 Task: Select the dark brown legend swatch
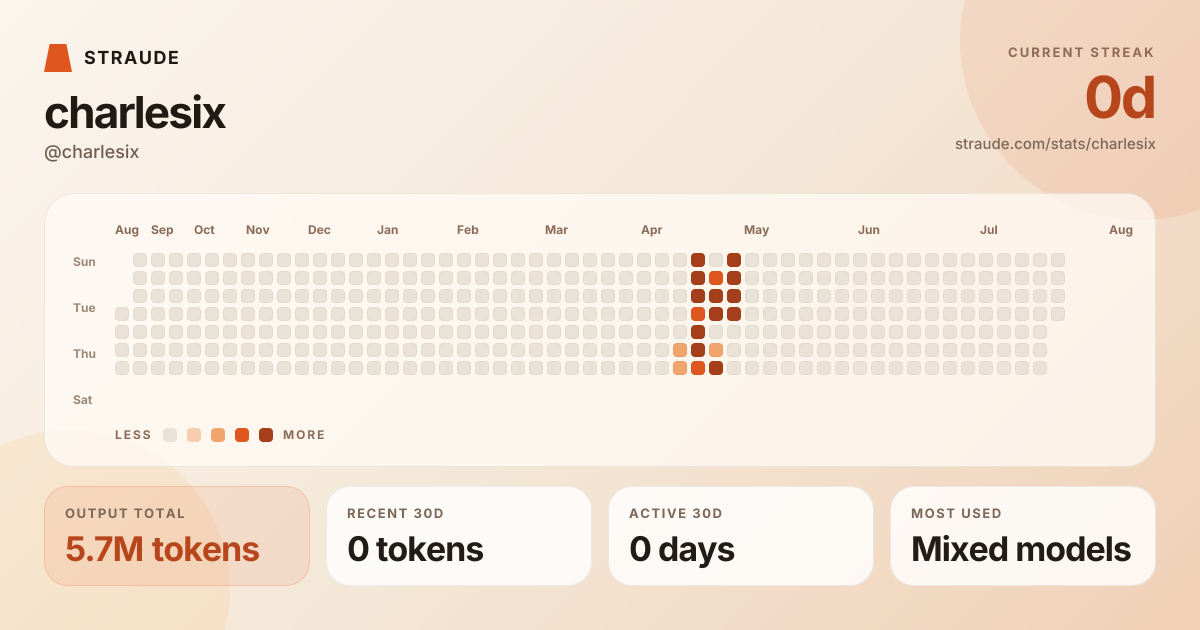[266, 435]
